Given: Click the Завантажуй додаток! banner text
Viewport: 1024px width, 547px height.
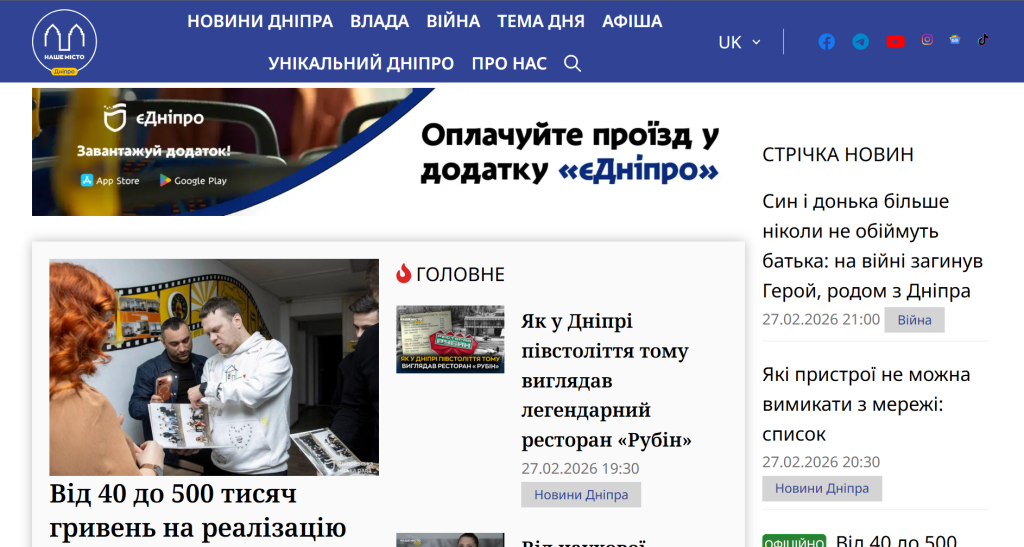Looking at the screenshot, I should click(153, 151).
